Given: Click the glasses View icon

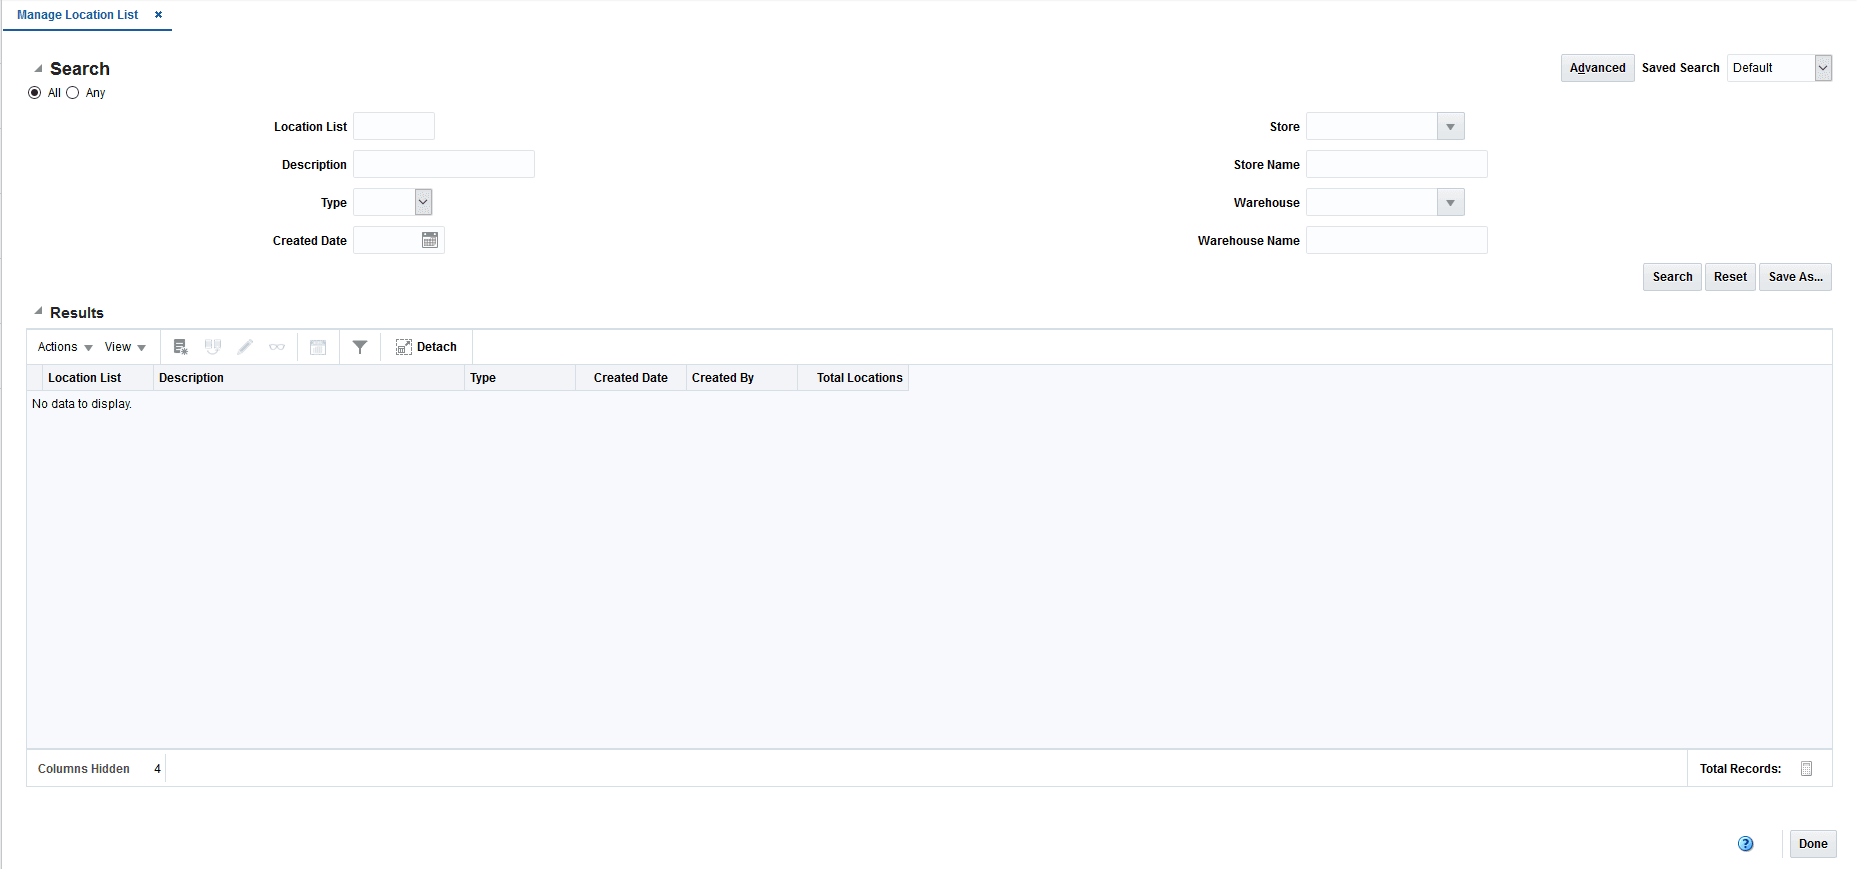Looking at the screenshot, I should coord(277,347).
